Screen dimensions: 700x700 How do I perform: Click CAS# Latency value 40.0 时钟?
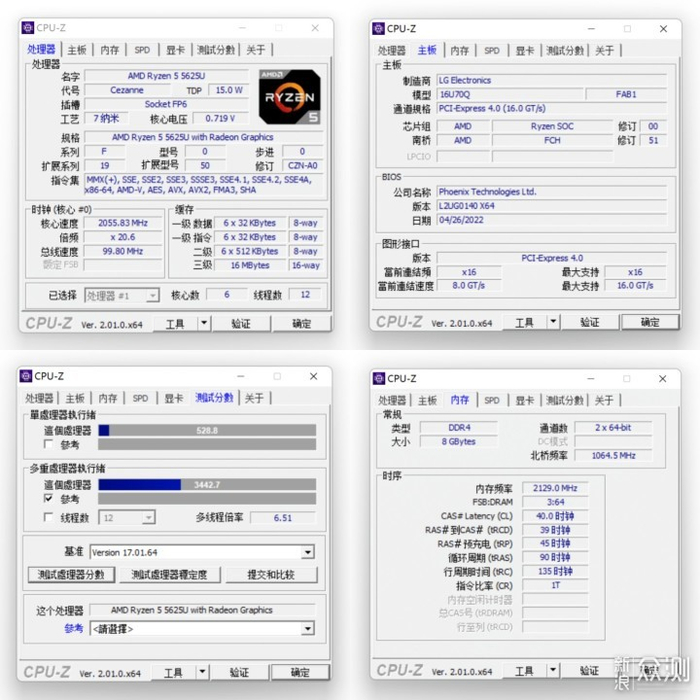555,516
